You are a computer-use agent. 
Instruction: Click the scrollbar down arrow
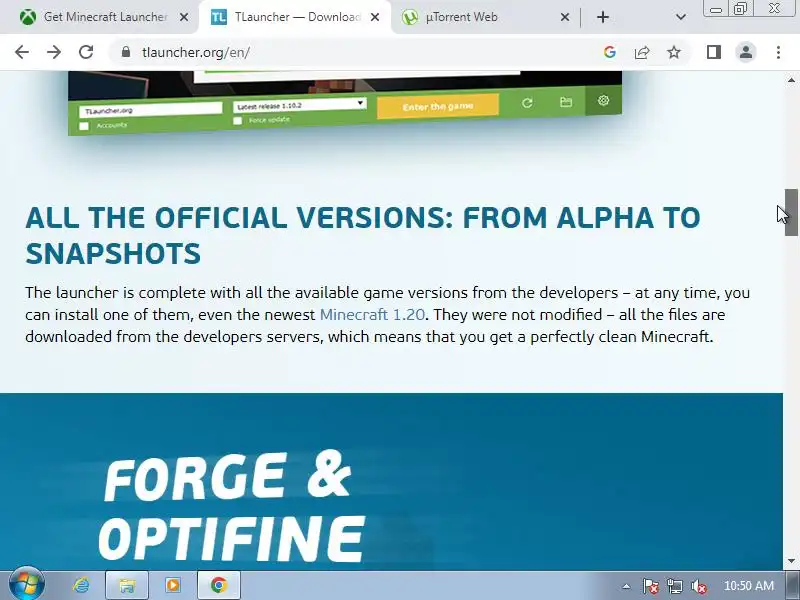pyautogui.click(x=791, y=561)
